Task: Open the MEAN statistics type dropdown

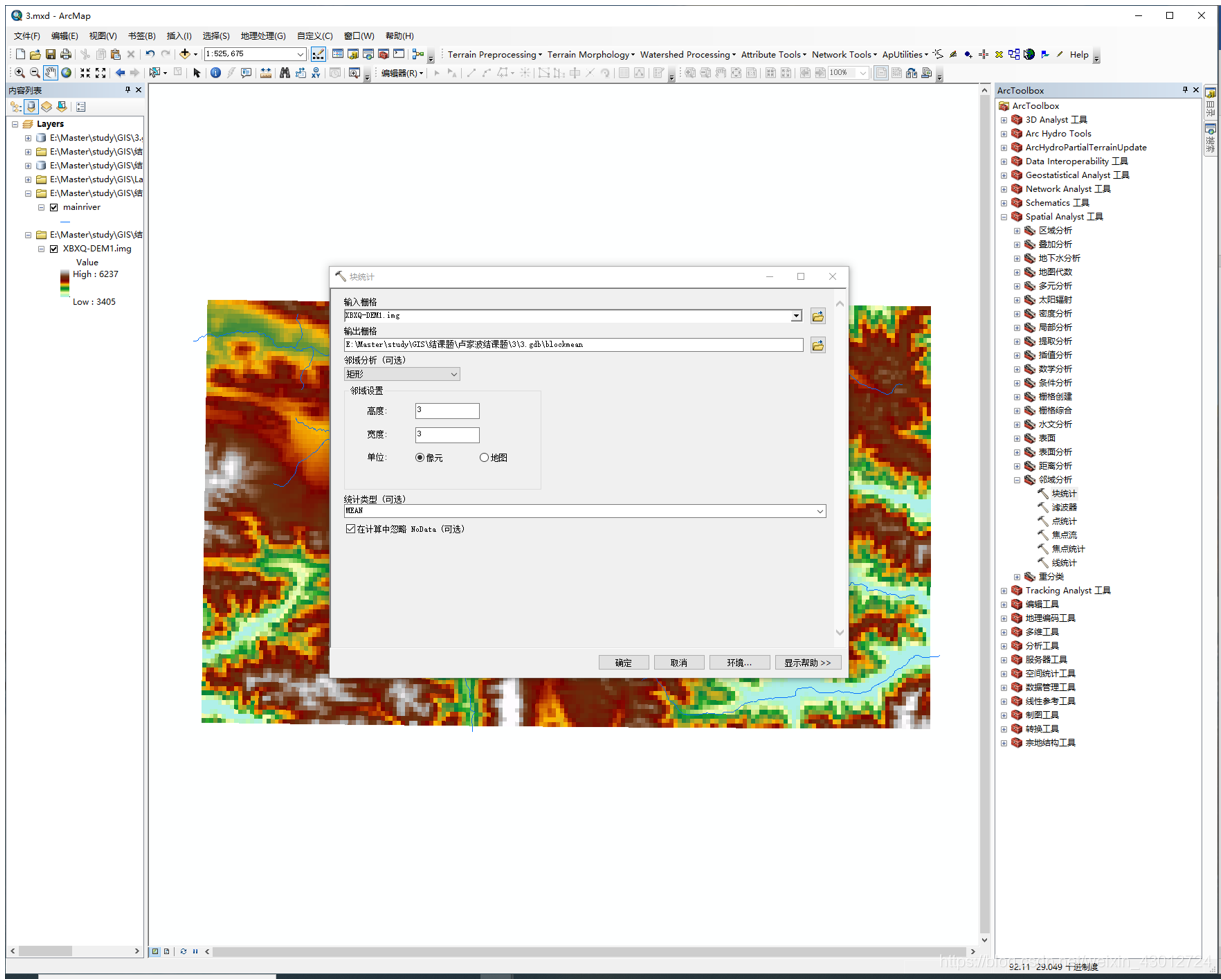Action: coord(820,511)
